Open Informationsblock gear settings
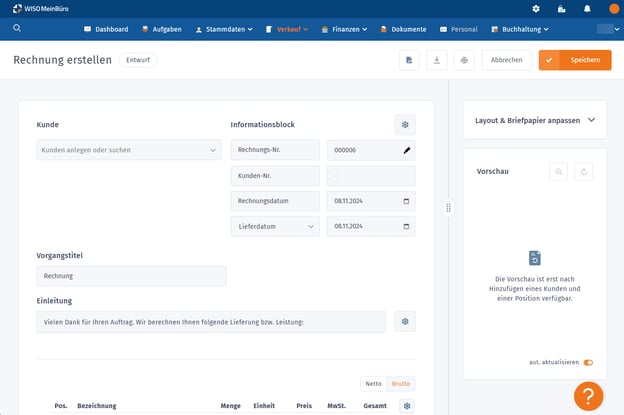 [x=405, y=125]
